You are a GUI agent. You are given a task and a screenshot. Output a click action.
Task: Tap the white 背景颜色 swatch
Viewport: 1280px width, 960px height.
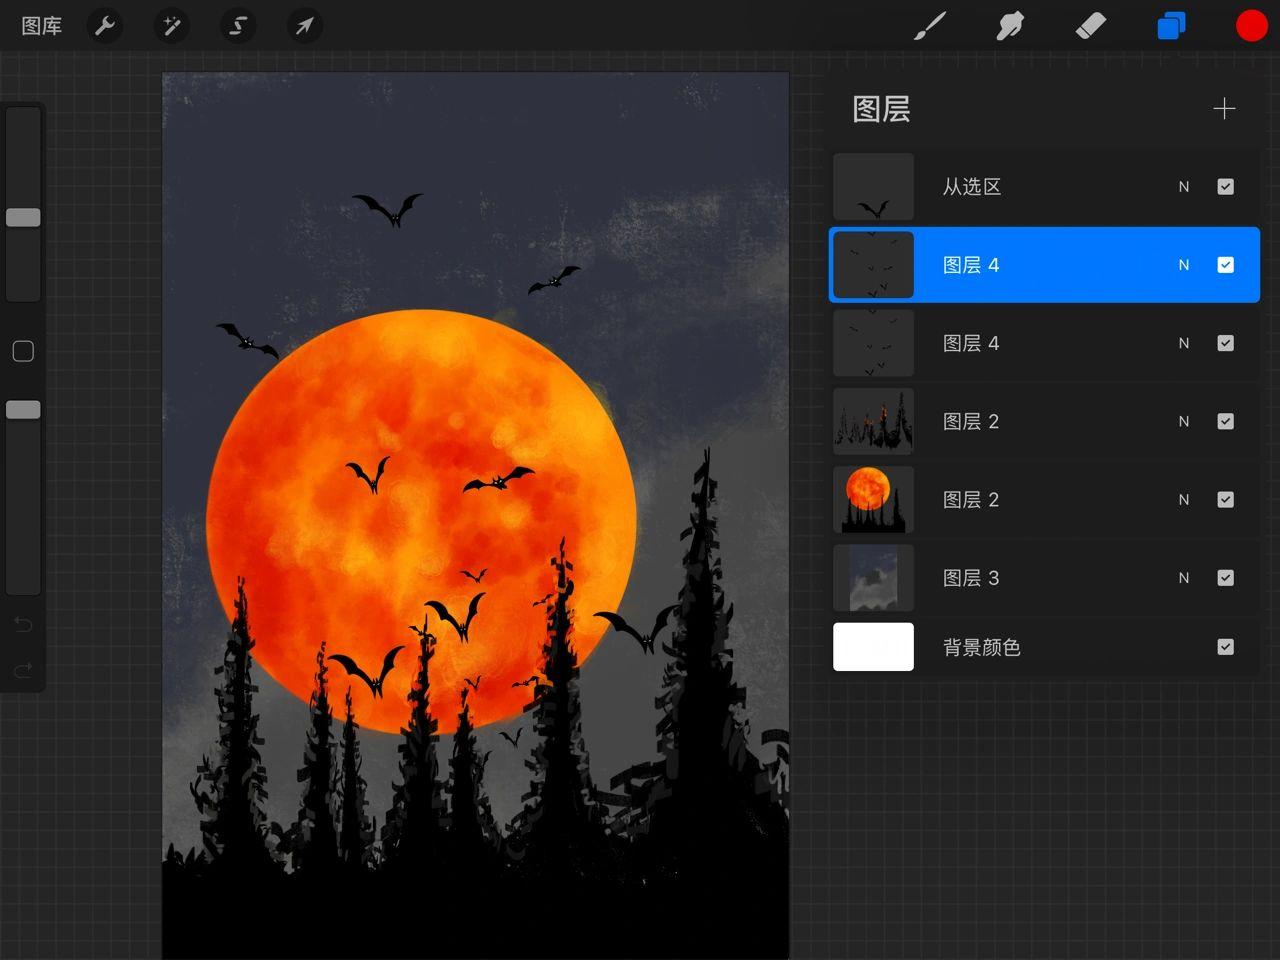(x=873, y=647)
